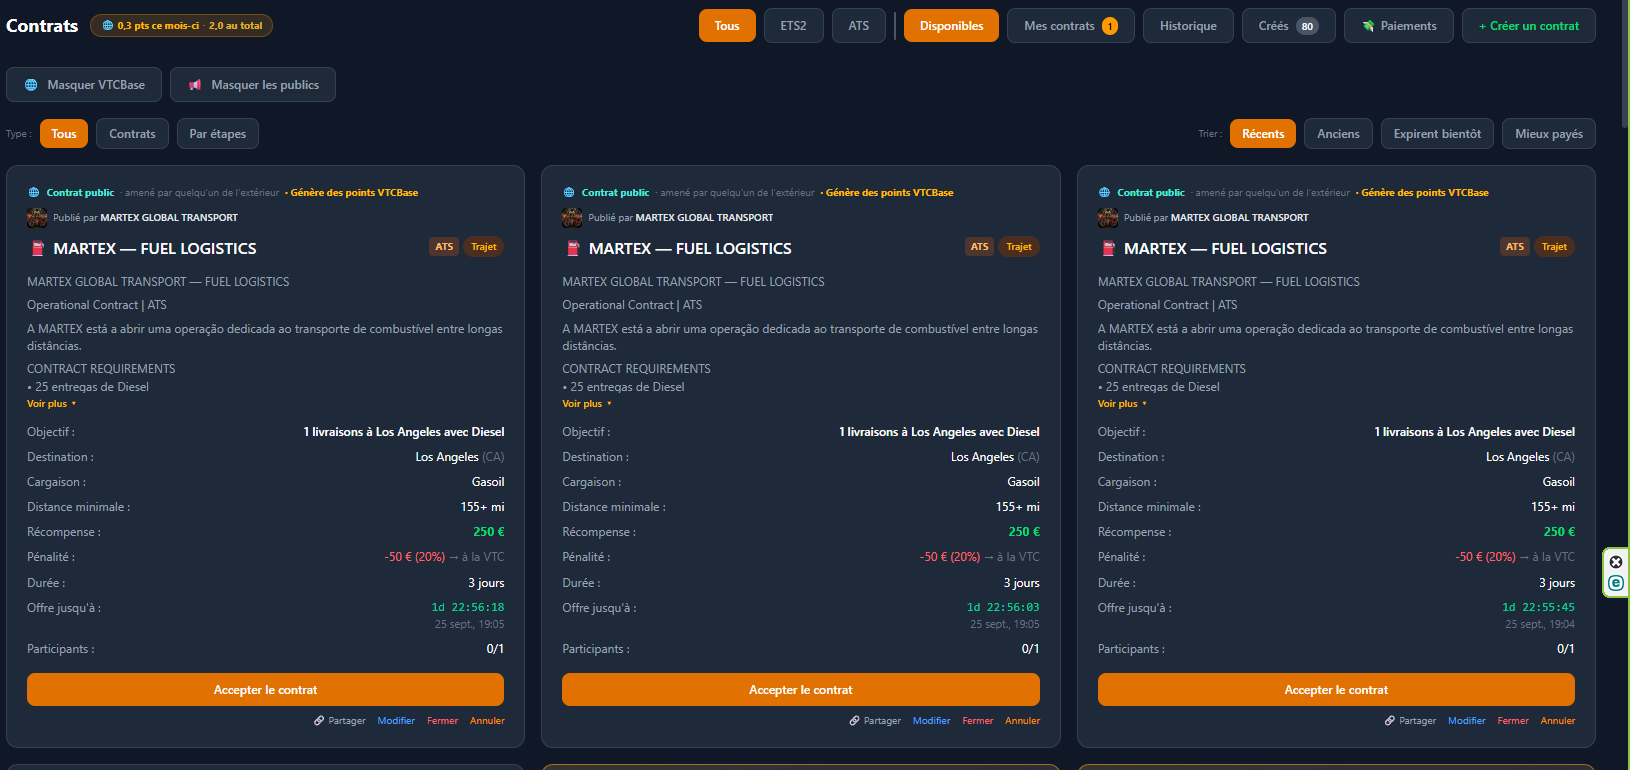The image size is (1630, 770).
Task: Sort contracts by Anciens
Action: [x=1338, y=134]
